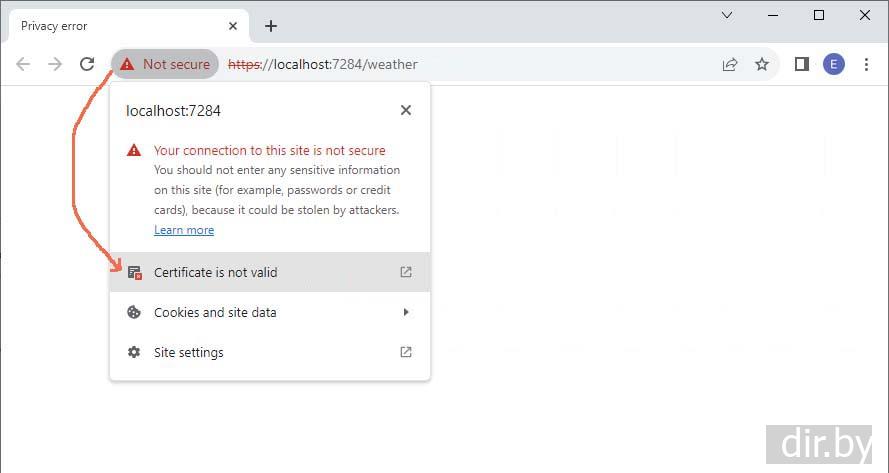Open Site settings entry
The height and width of the screenshot is (473, 889).
(189, 352)
